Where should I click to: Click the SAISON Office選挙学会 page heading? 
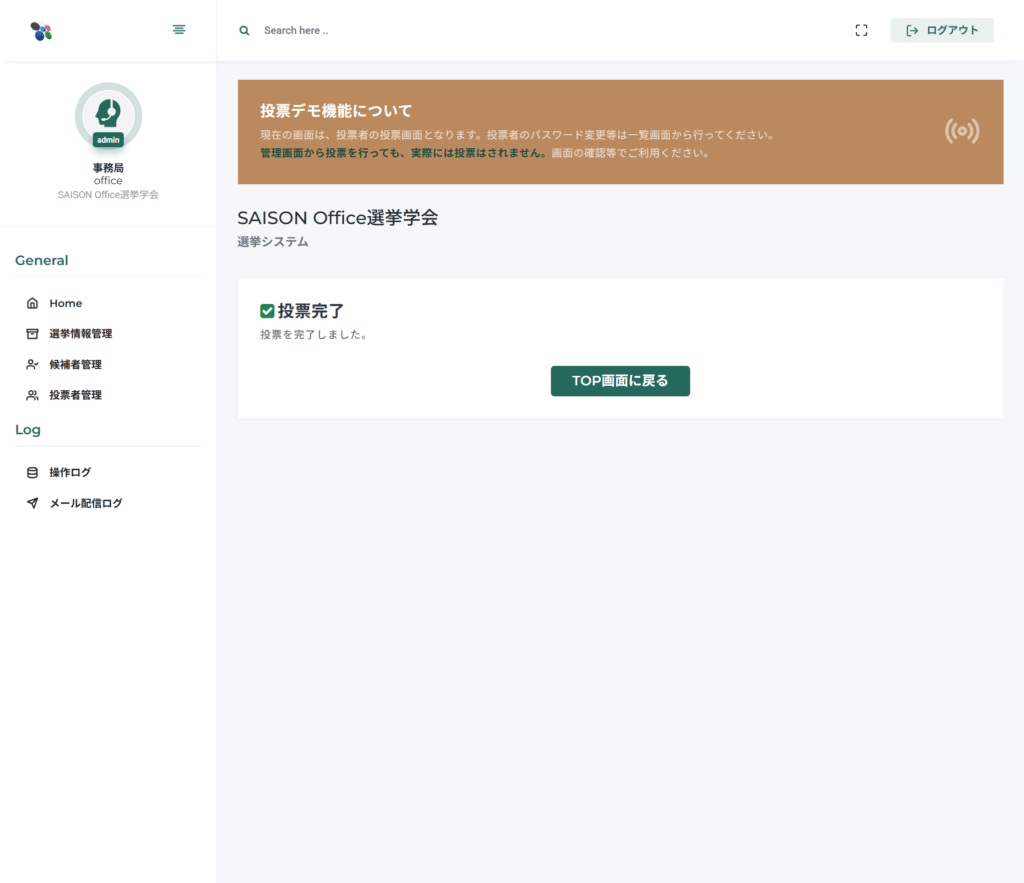[x=338, y=217]
